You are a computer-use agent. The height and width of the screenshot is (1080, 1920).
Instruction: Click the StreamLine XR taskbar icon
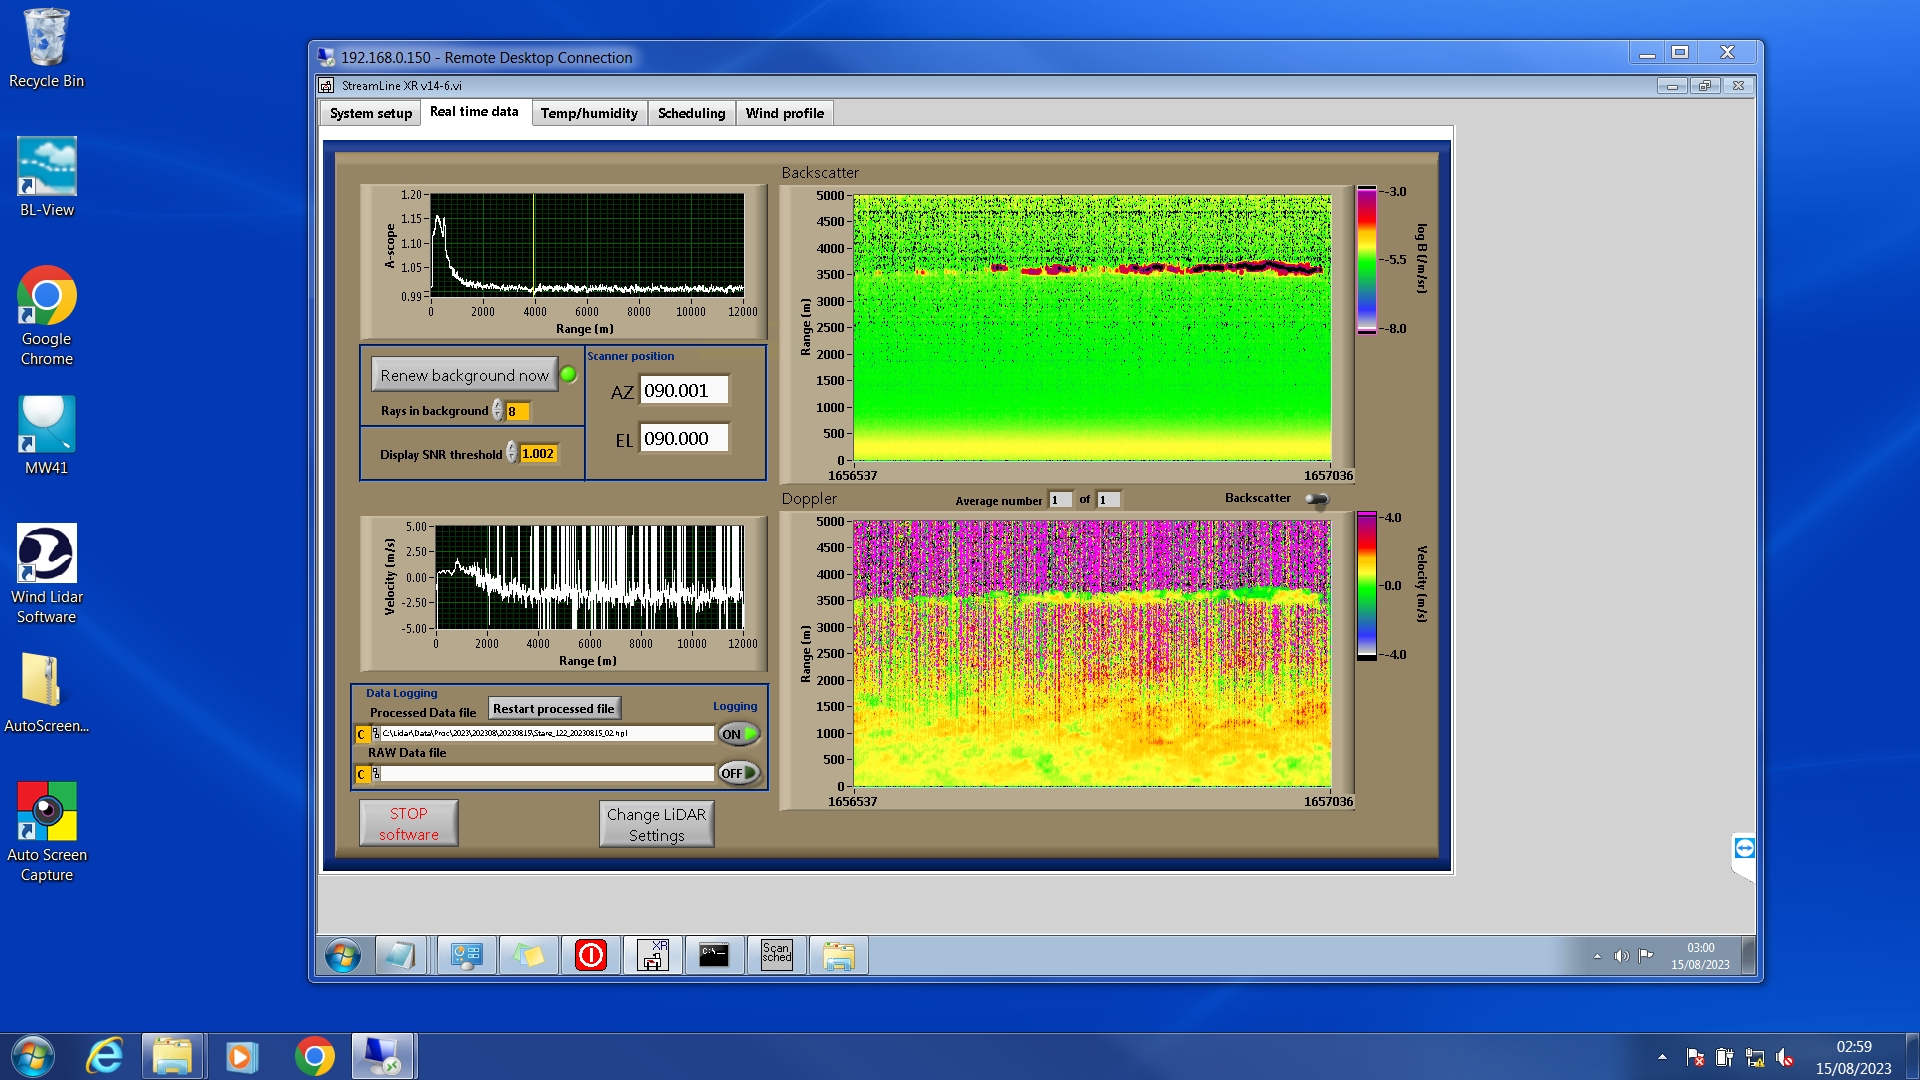pos(653,955)
